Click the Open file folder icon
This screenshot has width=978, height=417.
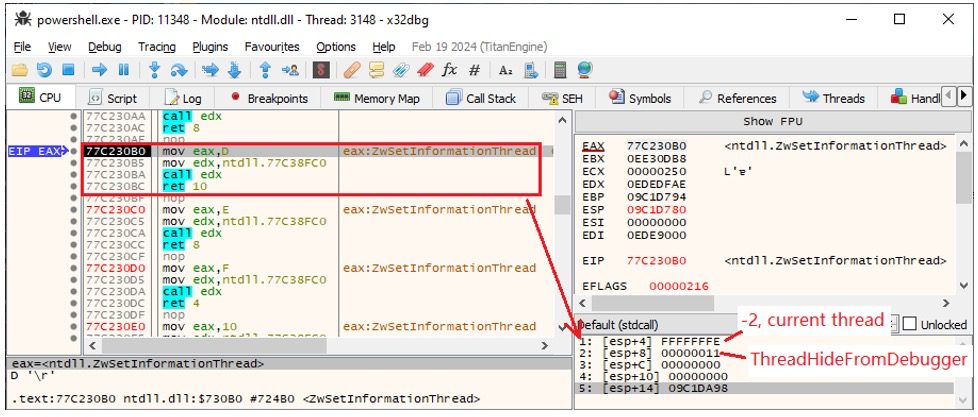pos(20,70)
